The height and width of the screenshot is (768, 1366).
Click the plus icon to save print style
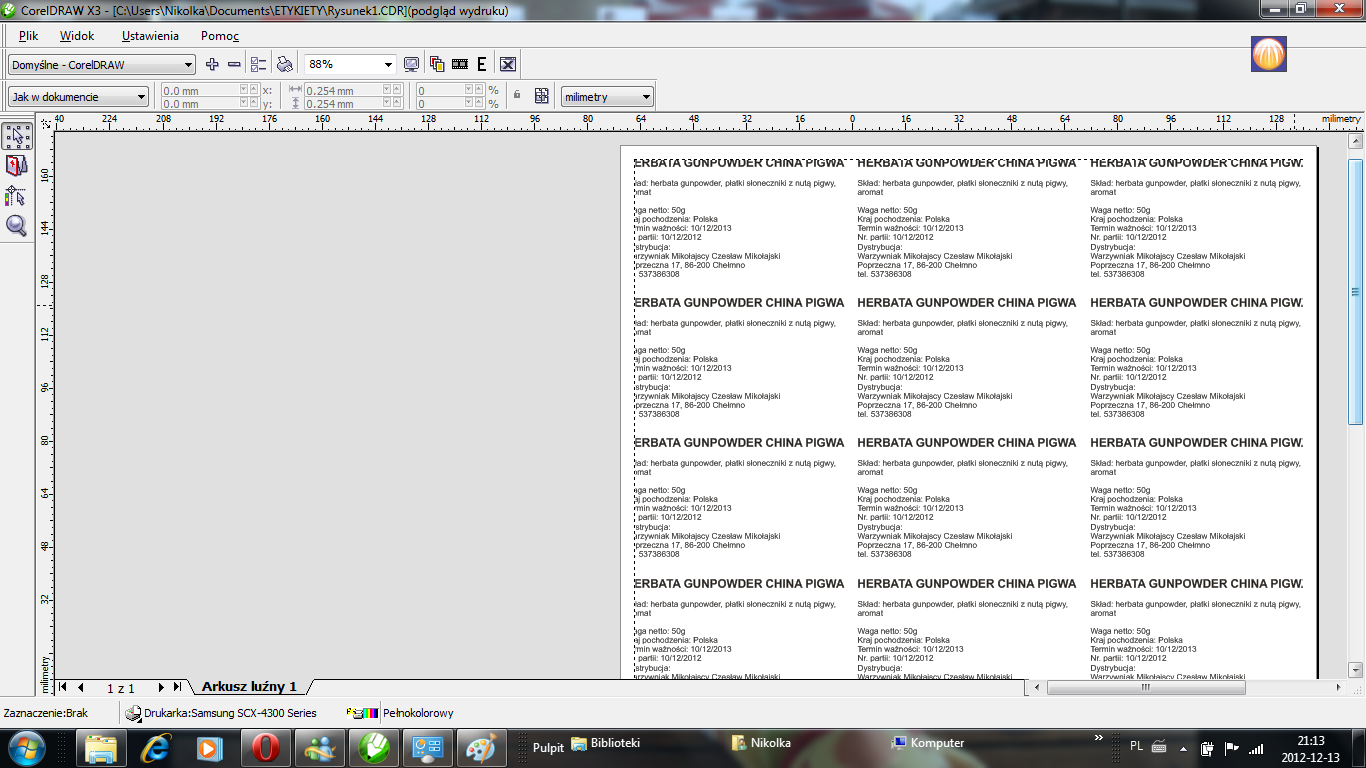click(x=212, y=64)
